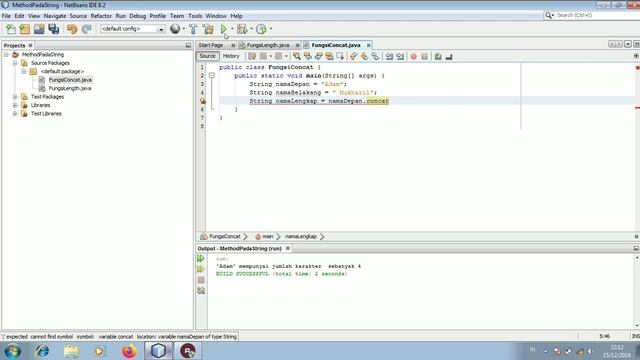Click the Comment editor toolbar icon

pyautogui.click(x=438, y=56)
